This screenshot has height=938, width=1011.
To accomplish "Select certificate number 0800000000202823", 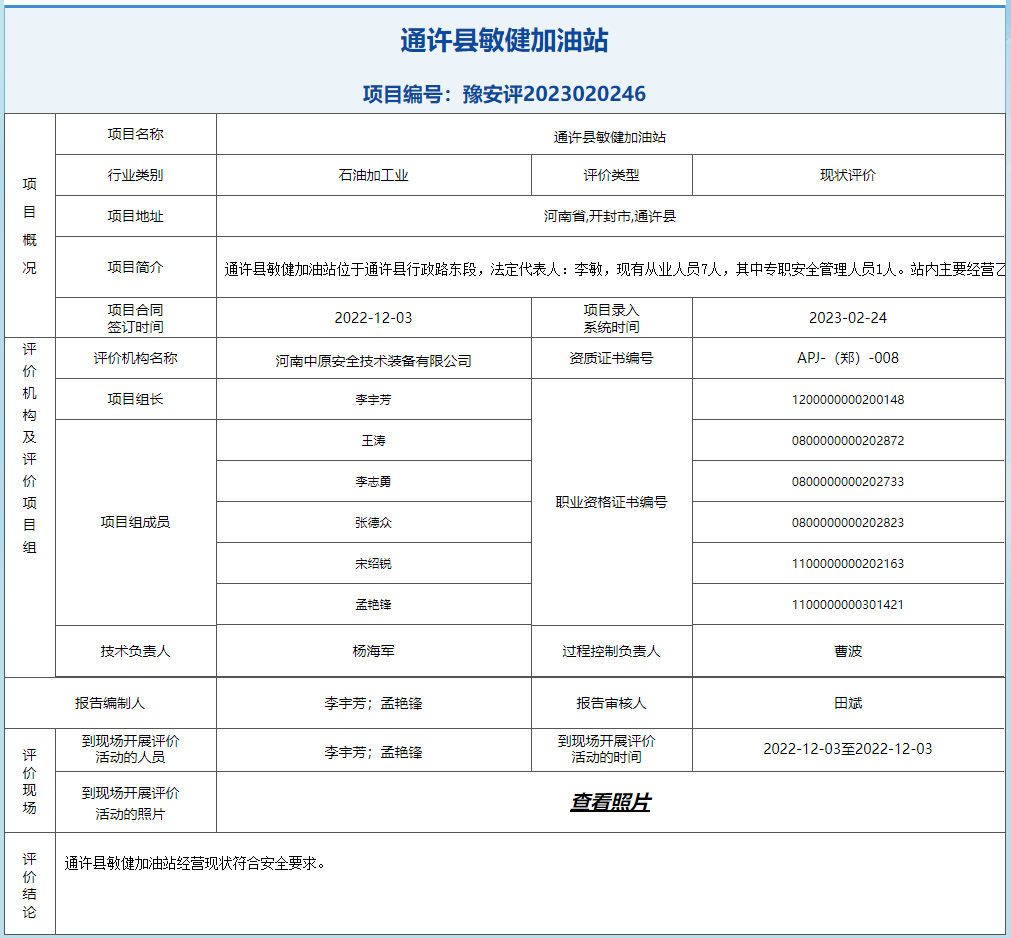I will (x=848, y=523).
